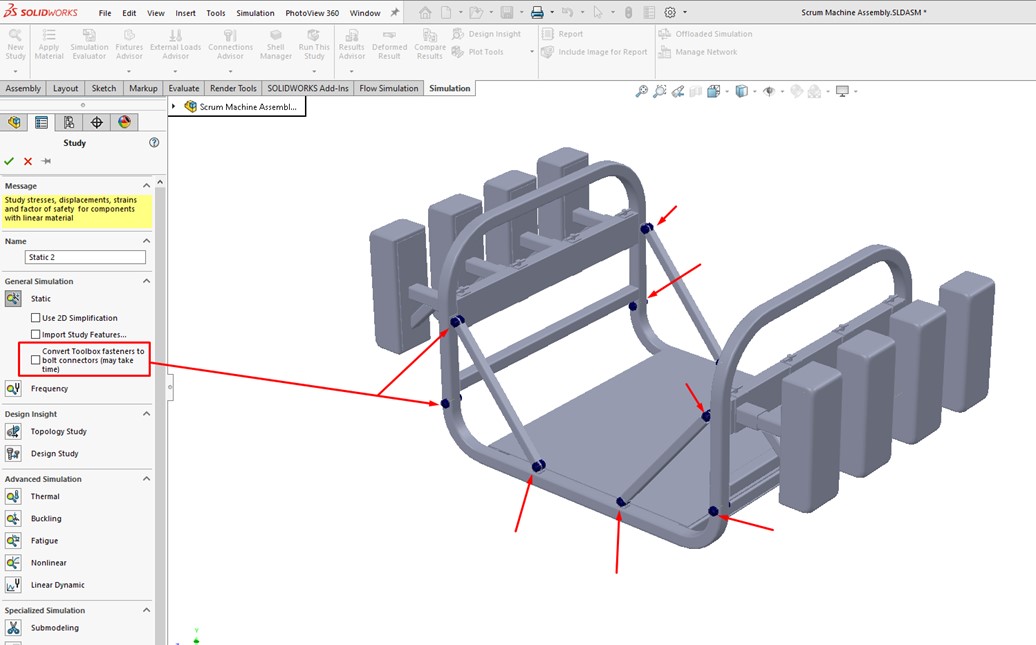This screenshot has height=645, width=1036.
Task: Select the Buckling study icon
Action: pos(13,519)
